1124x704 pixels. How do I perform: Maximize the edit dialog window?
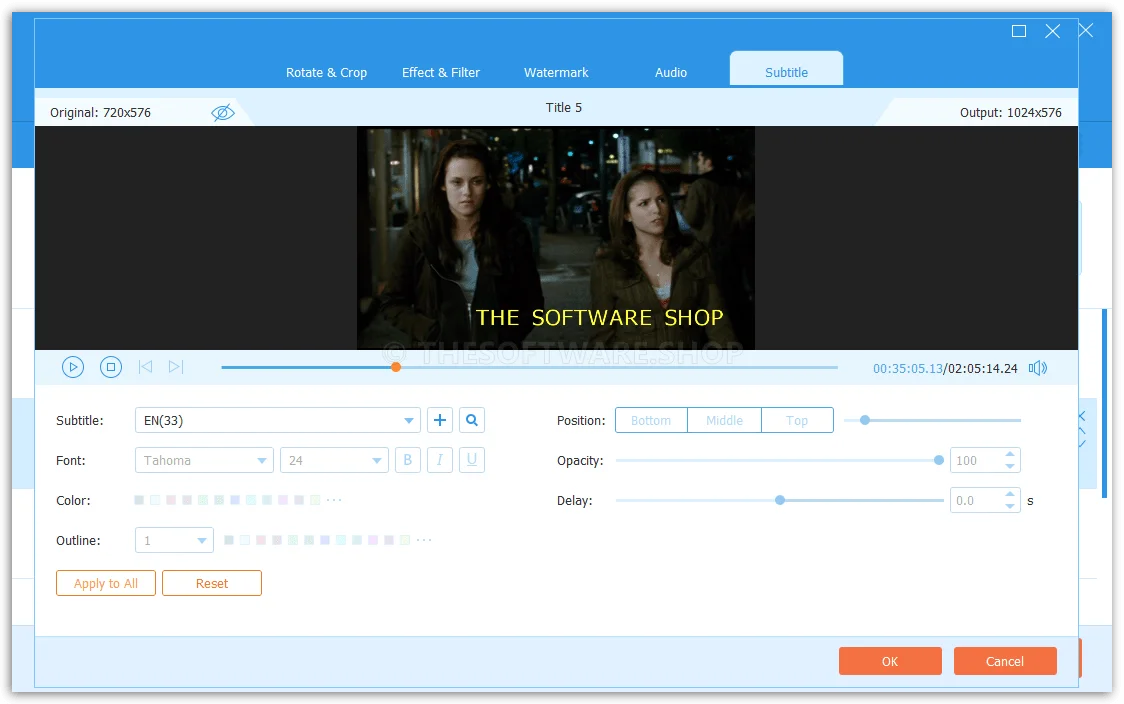[1019, 31]
